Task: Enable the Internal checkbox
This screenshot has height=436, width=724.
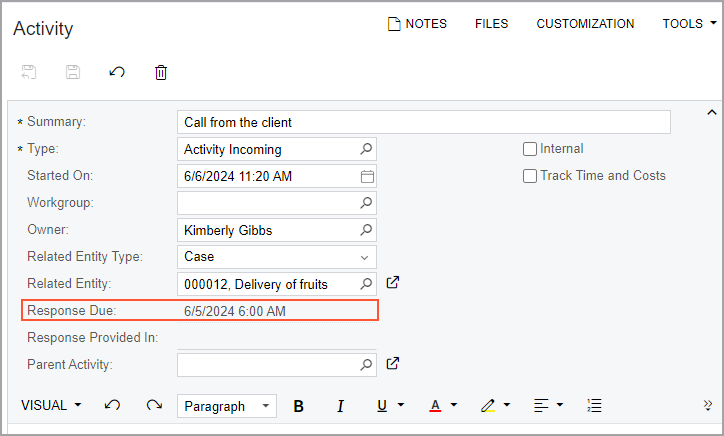Action: [x=530, y=149]
